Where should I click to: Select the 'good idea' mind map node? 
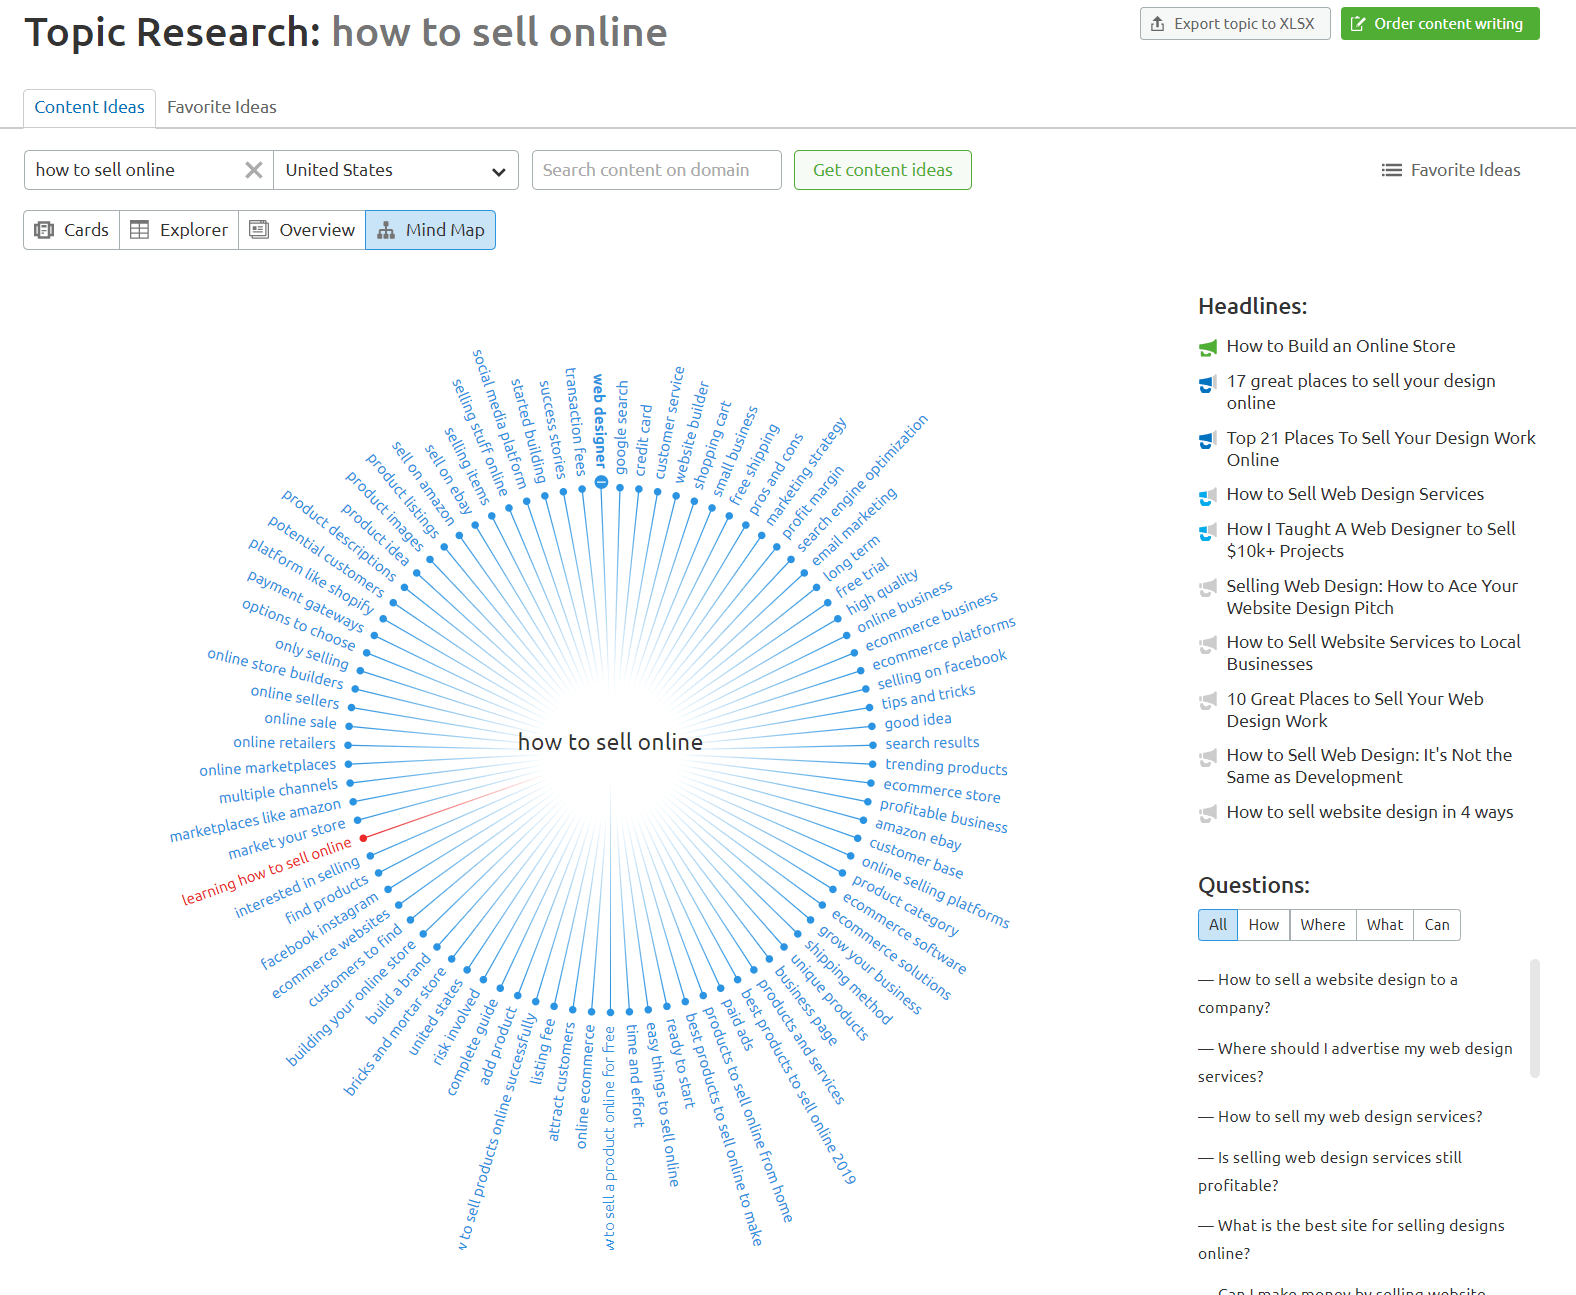pos(918,720)
